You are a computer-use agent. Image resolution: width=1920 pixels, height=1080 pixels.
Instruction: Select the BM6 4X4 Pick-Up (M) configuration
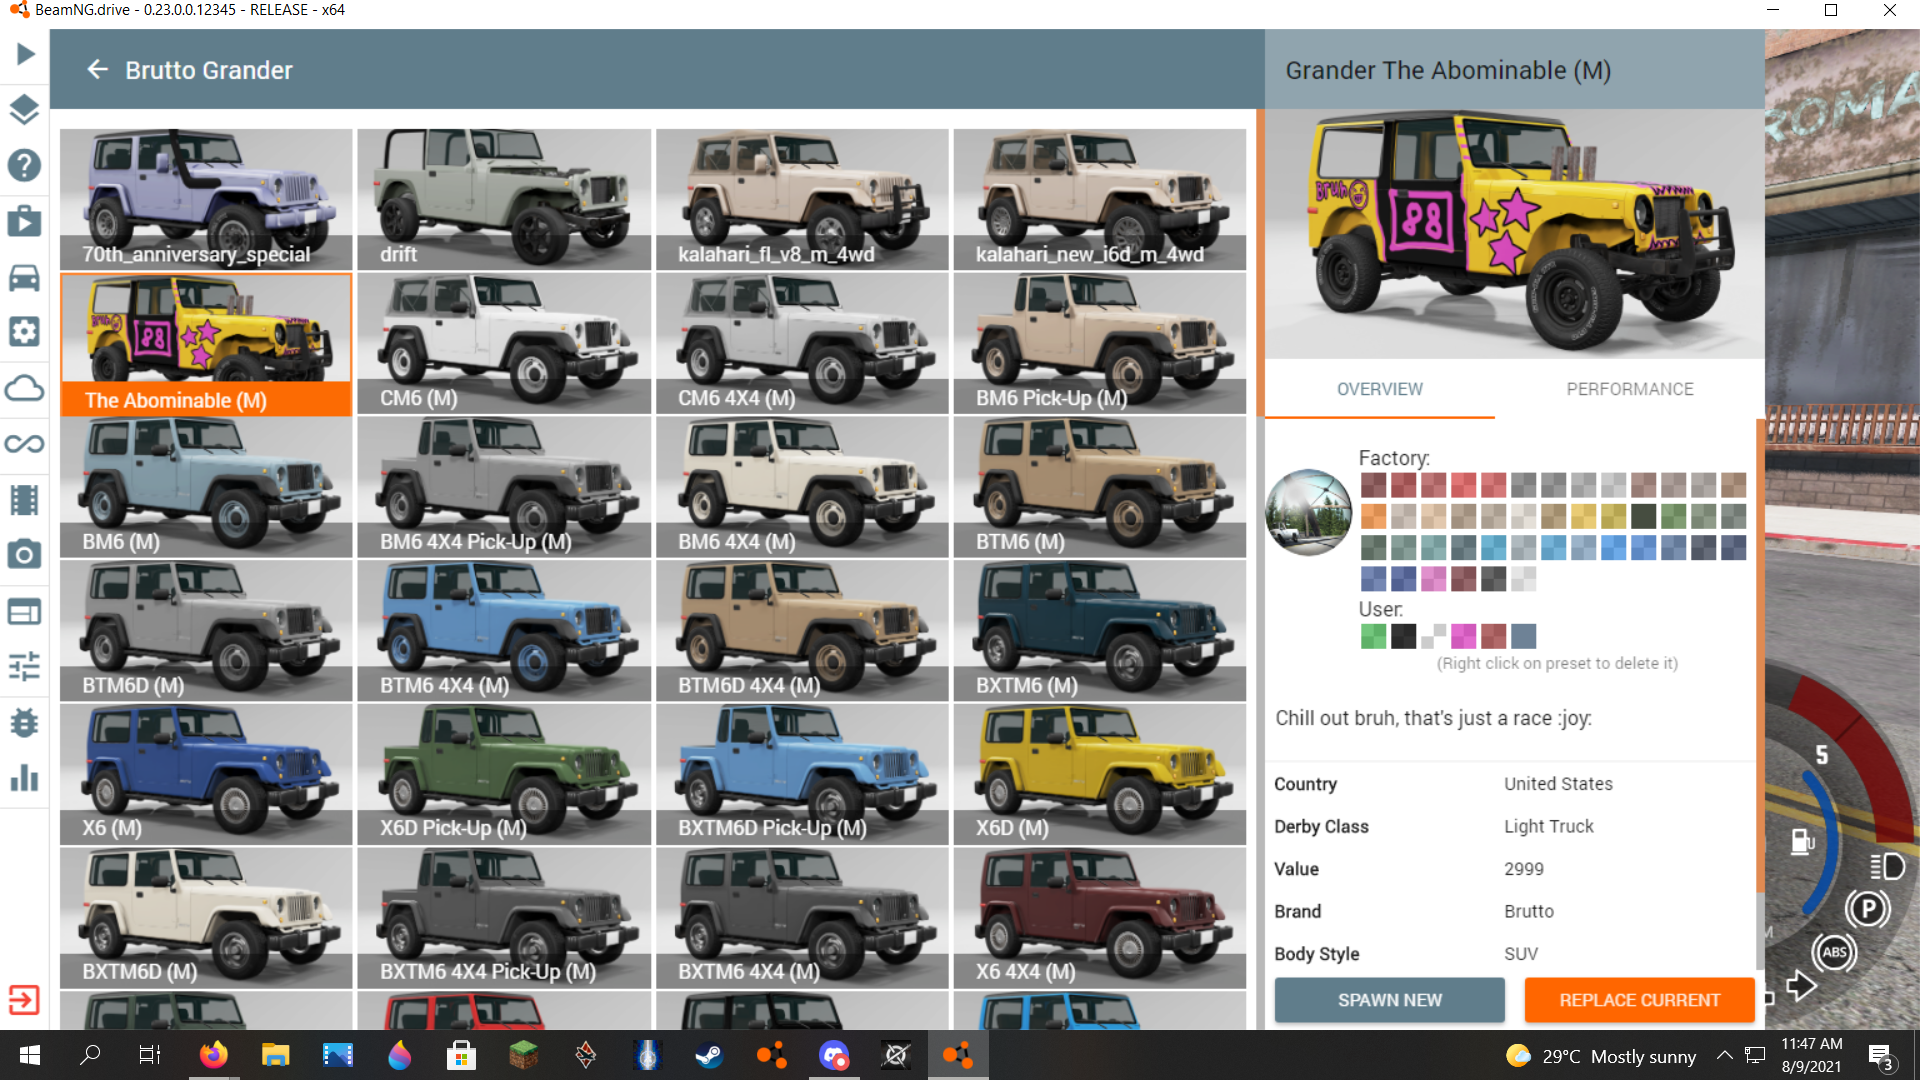coord(504,487)
